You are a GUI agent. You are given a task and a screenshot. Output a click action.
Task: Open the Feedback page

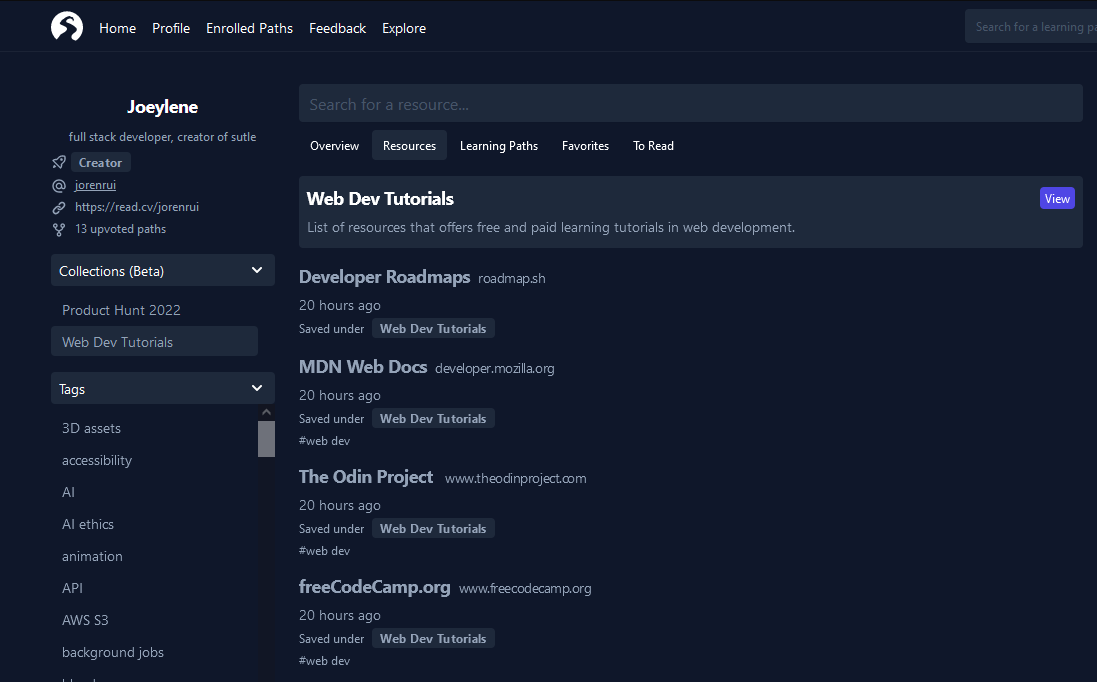click(337, 28)
